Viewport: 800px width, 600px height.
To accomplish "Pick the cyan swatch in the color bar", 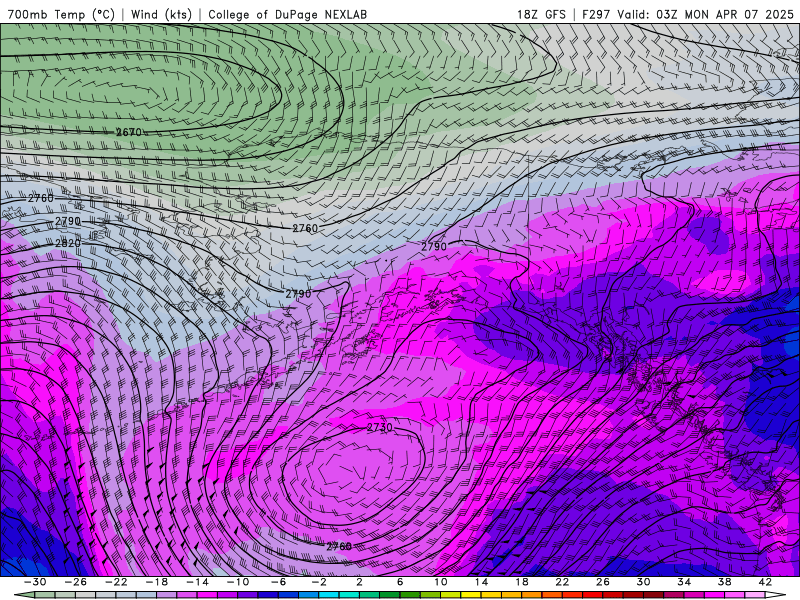I will tap(329, 595).
